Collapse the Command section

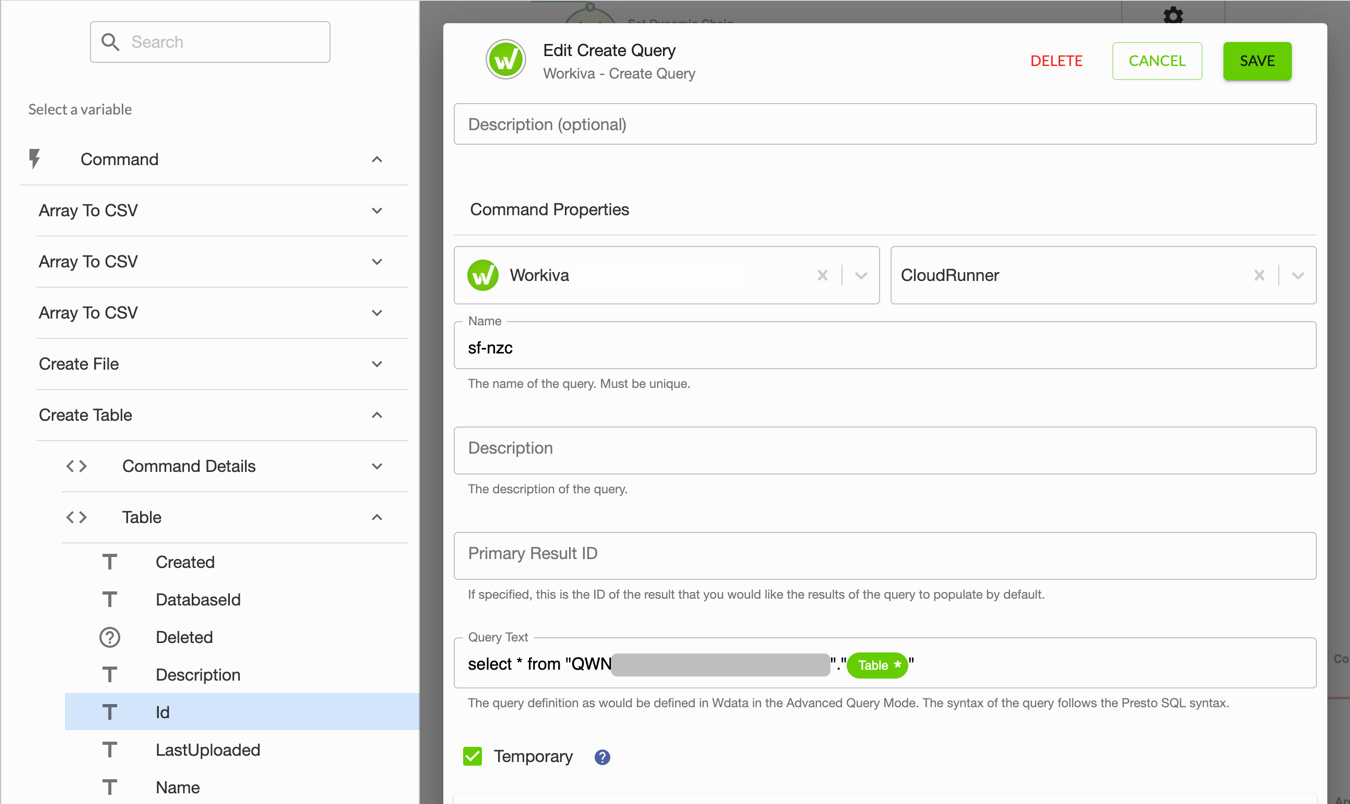377,159
